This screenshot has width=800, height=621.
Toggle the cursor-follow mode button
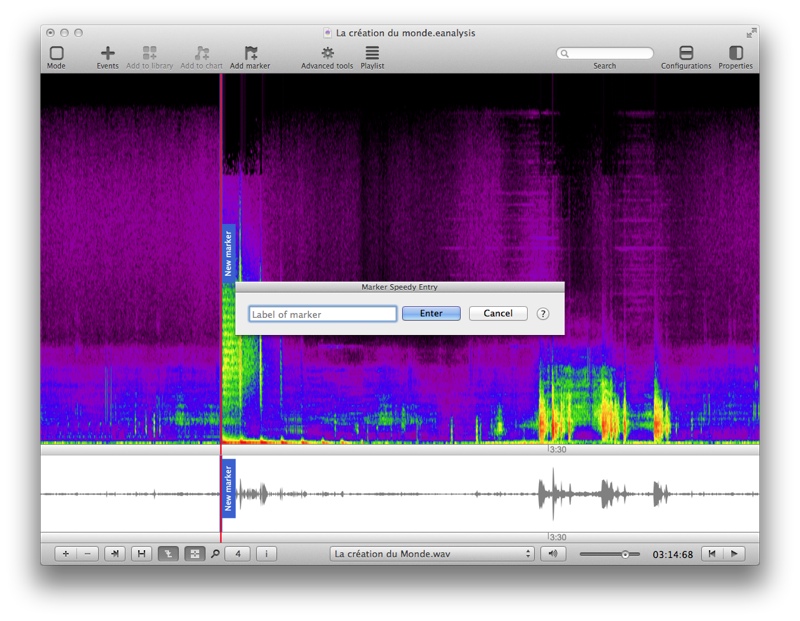point(168,554)
